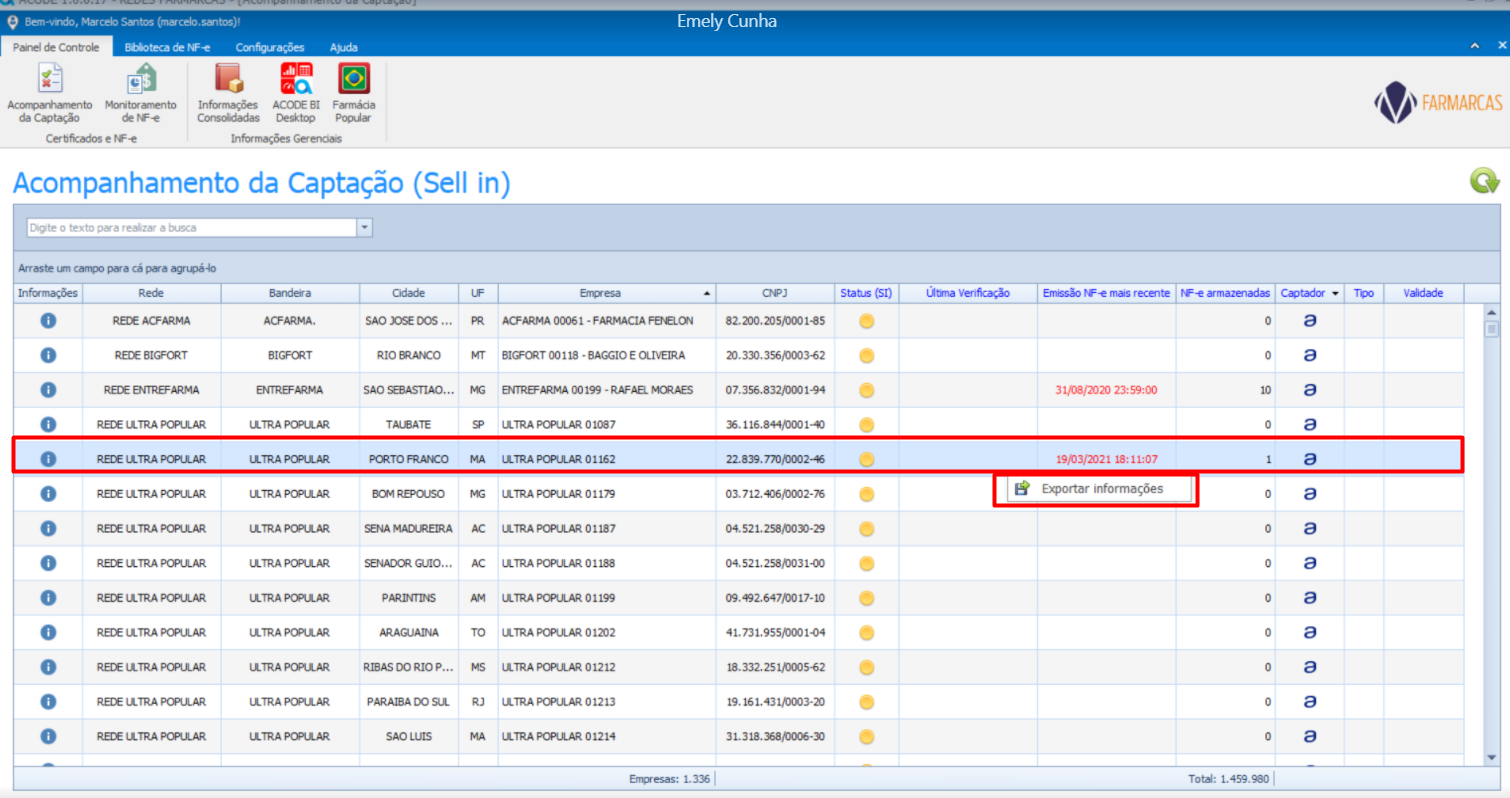
Task: Click yellow status circle for ENTREFARMA row
Action: point(867,390)
